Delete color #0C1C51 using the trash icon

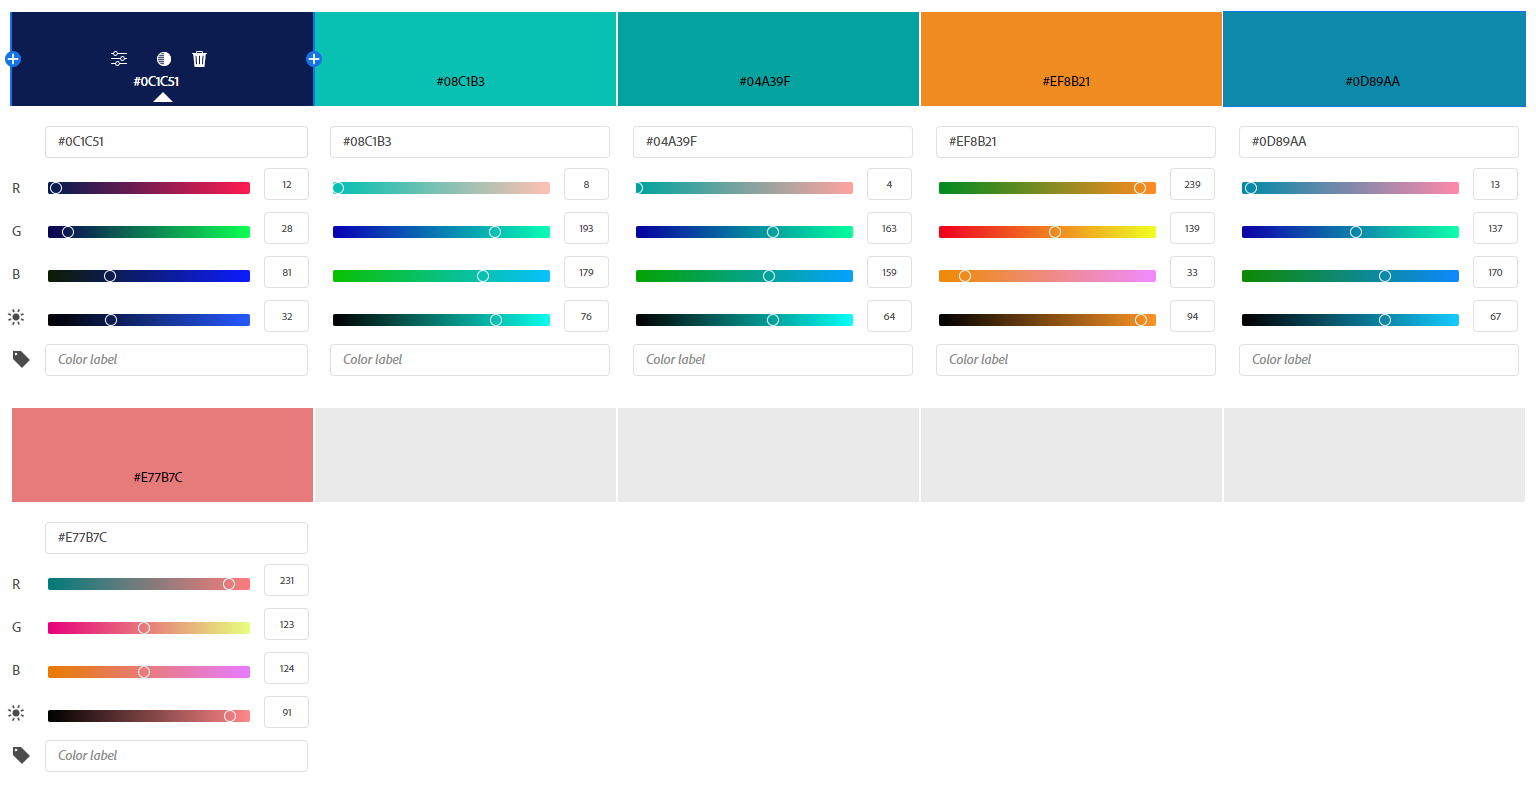pos(200,58)
